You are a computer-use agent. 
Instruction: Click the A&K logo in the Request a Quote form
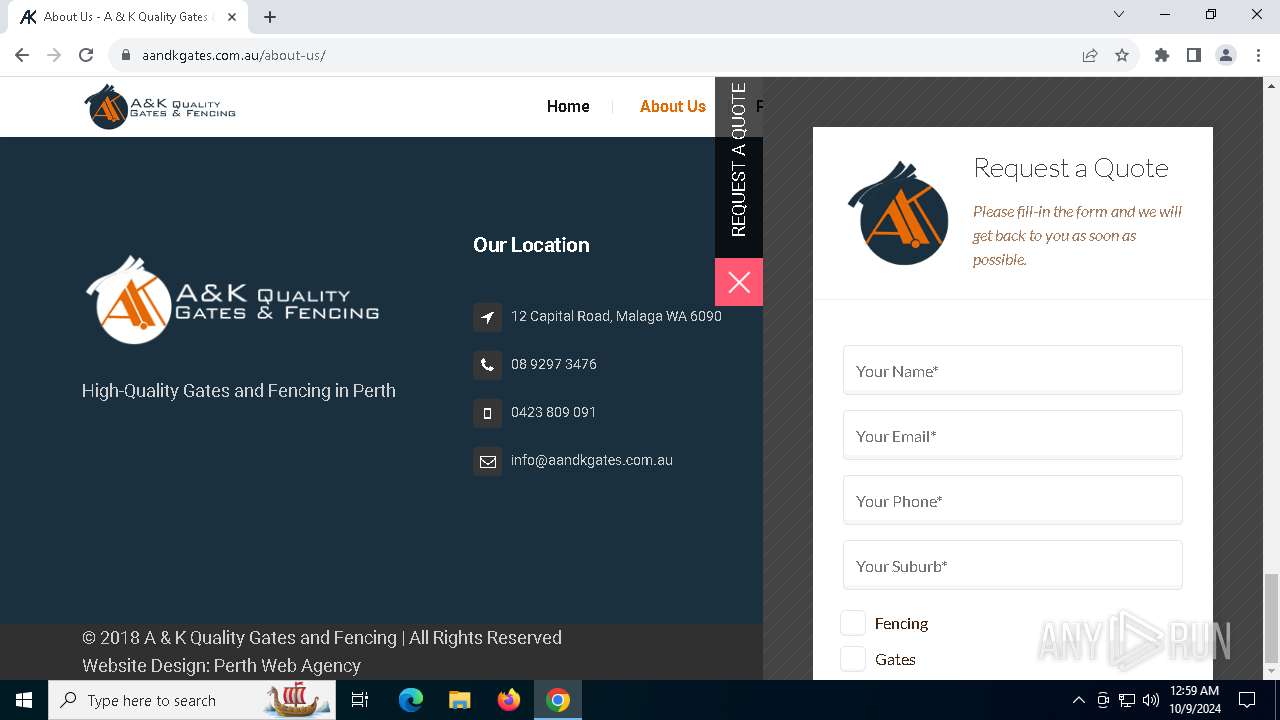point(898,213)
